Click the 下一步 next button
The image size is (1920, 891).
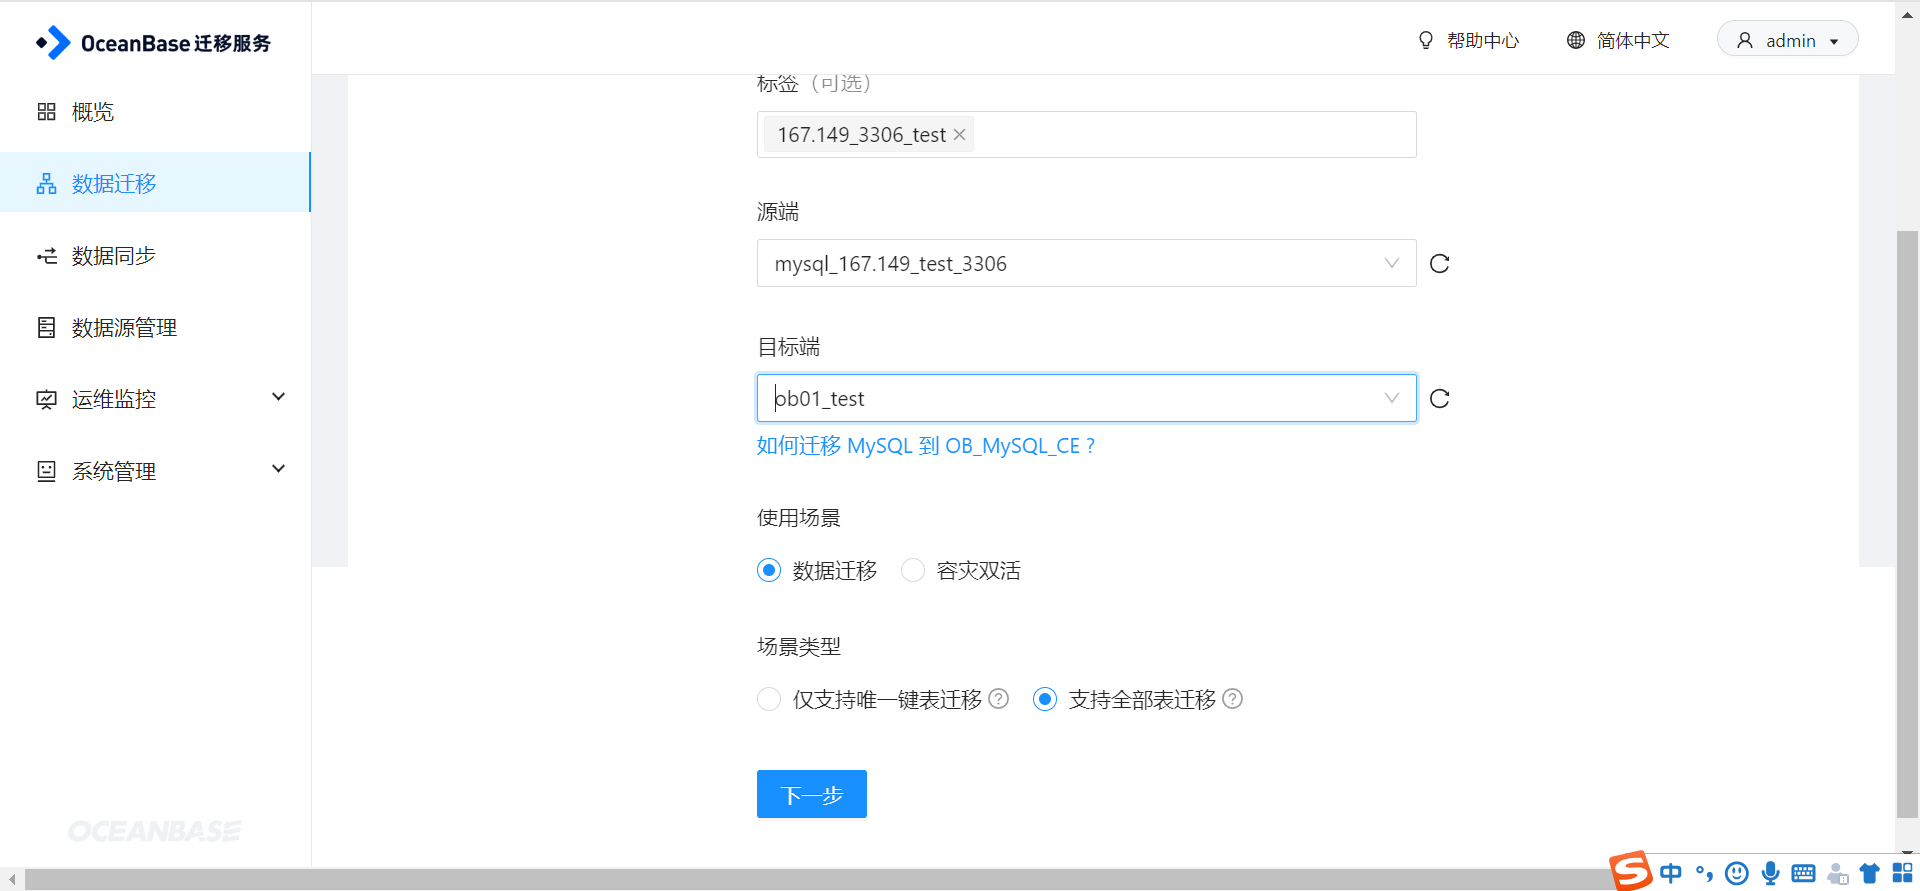(x=811, y=794)
